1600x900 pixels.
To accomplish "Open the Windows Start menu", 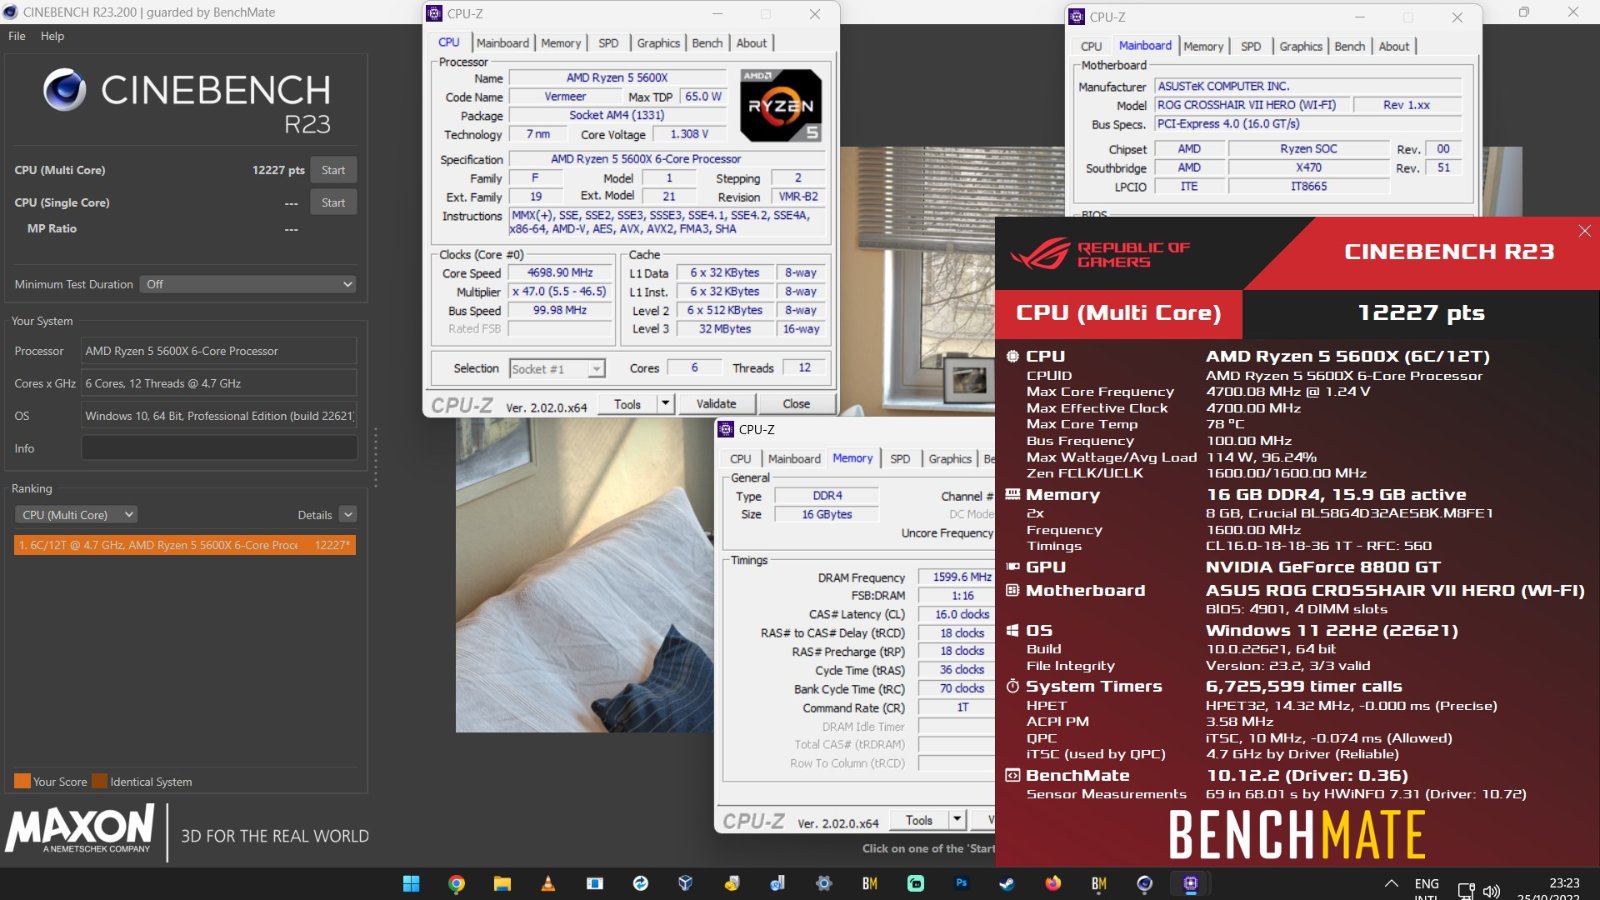I will pos(411,883).
